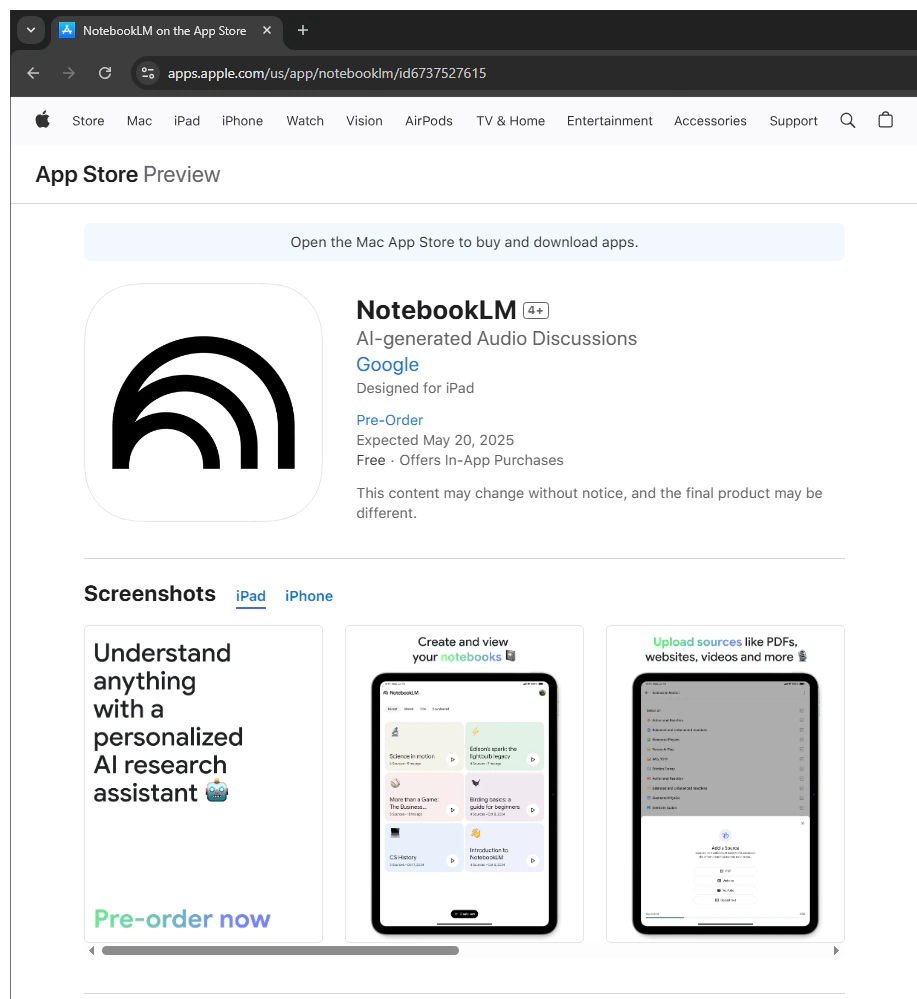Reload the page with the refresh icon
917x999 pixels.
(105, 73)
